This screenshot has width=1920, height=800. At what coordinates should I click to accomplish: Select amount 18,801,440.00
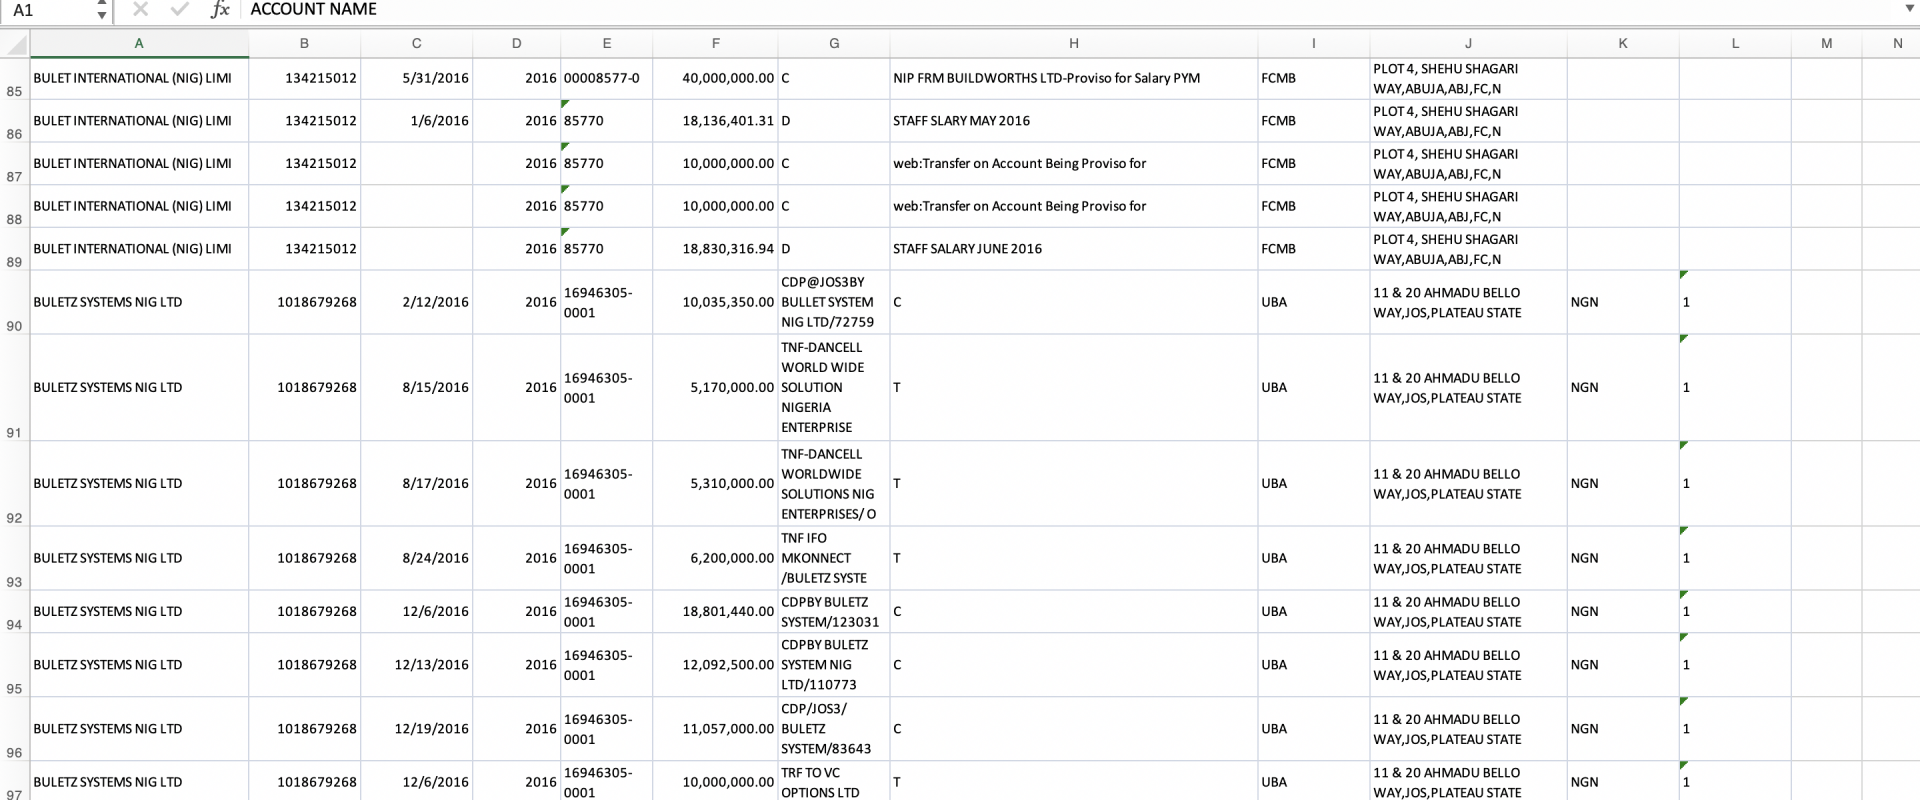pyautogui.click(x=715, y=612)
